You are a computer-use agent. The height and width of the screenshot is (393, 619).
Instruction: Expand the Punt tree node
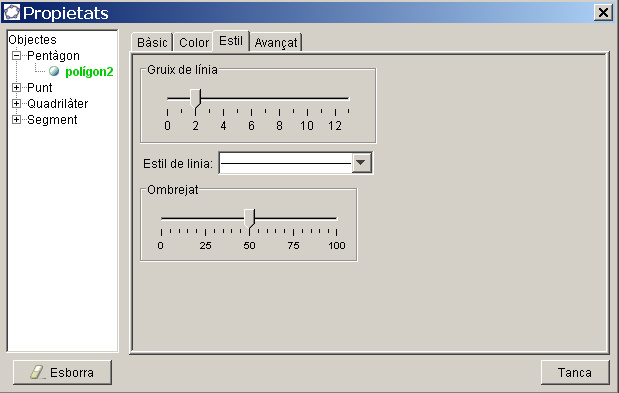(17, 87)
